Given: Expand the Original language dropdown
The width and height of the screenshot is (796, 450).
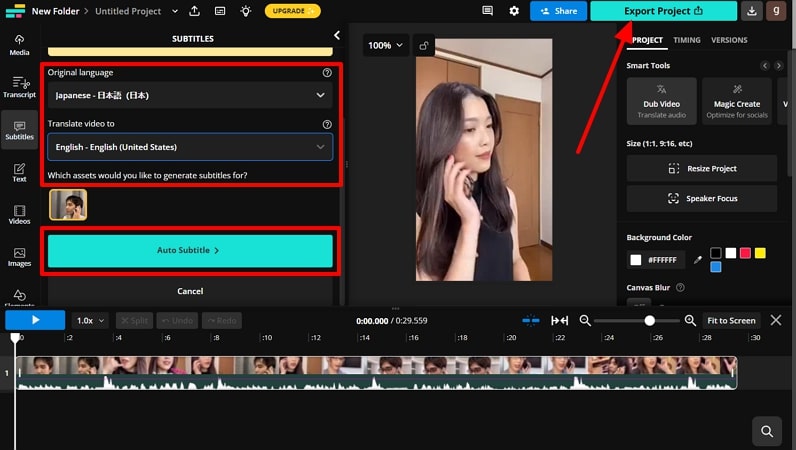Looking at the screenshot, I should click(190, 95).
